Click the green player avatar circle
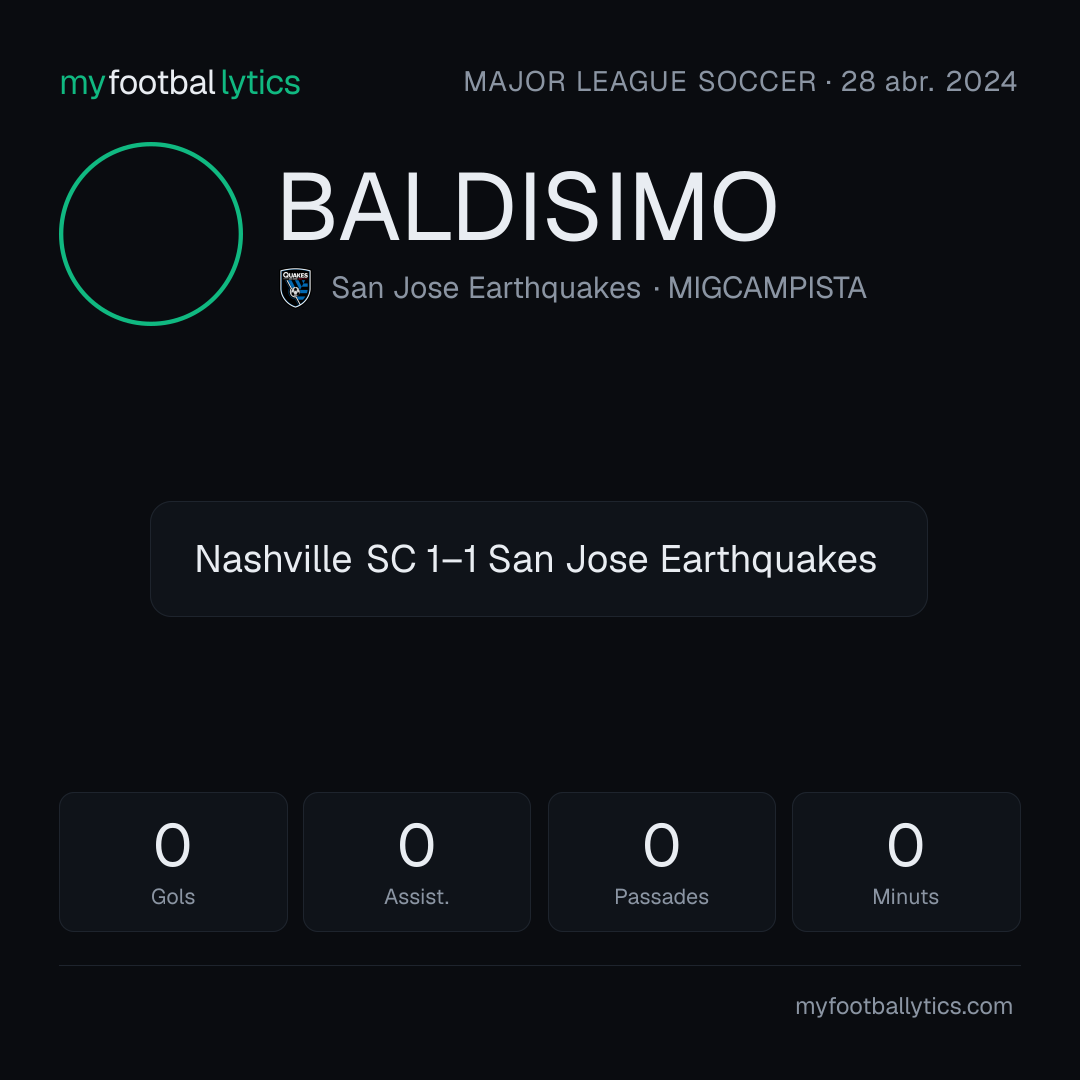 [151, 234]
